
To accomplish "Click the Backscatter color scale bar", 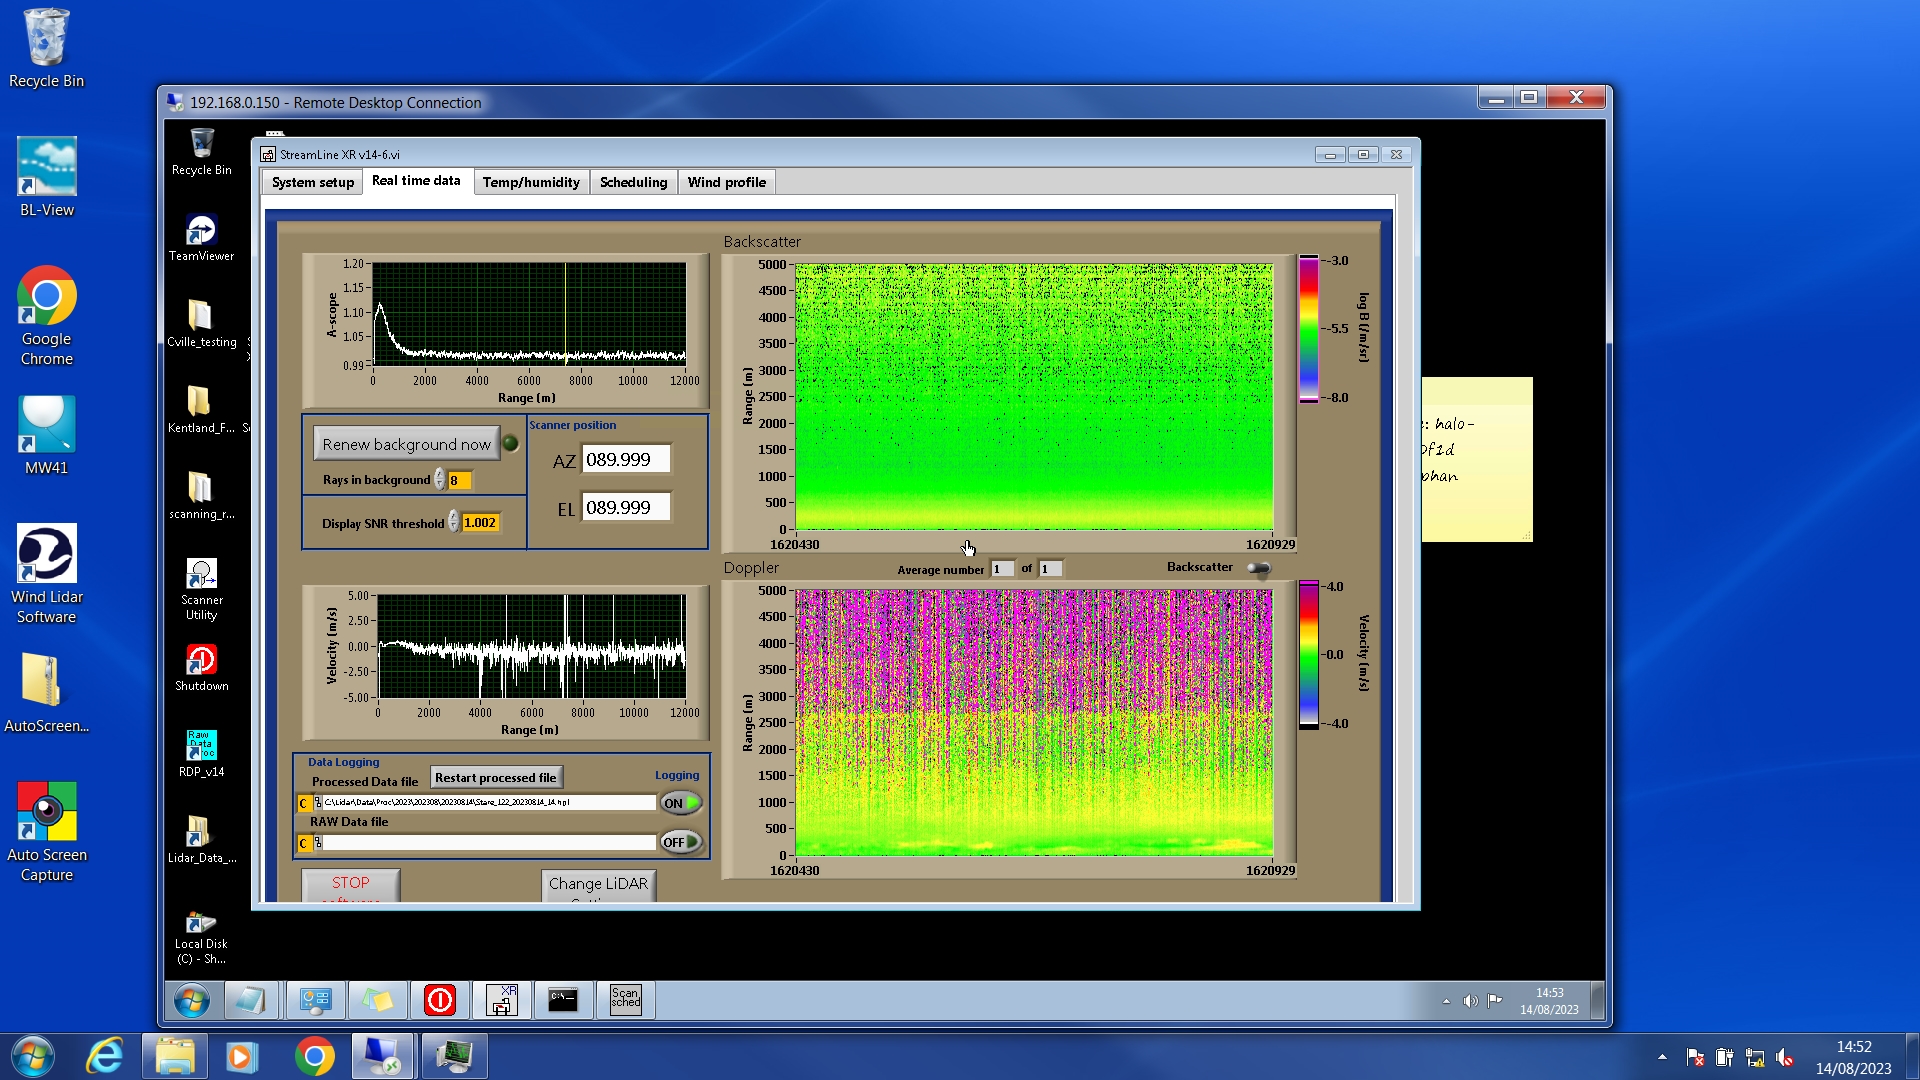I will coord(1308,328).
